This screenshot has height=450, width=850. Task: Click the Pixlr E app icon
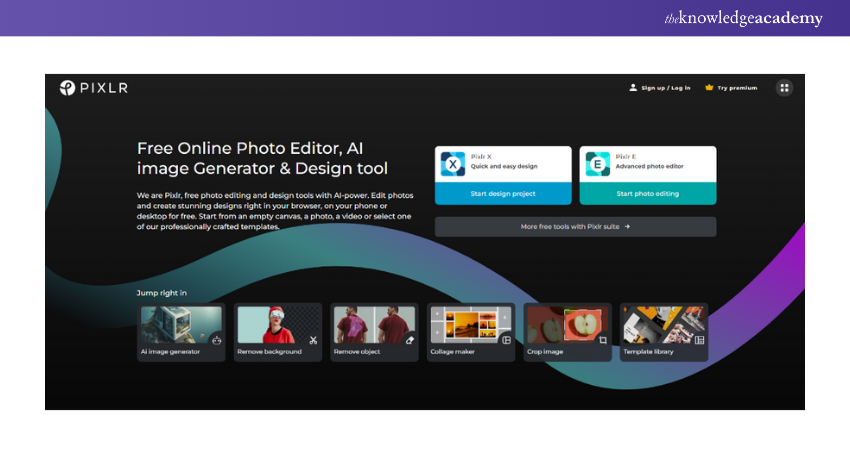coord(597,164)
